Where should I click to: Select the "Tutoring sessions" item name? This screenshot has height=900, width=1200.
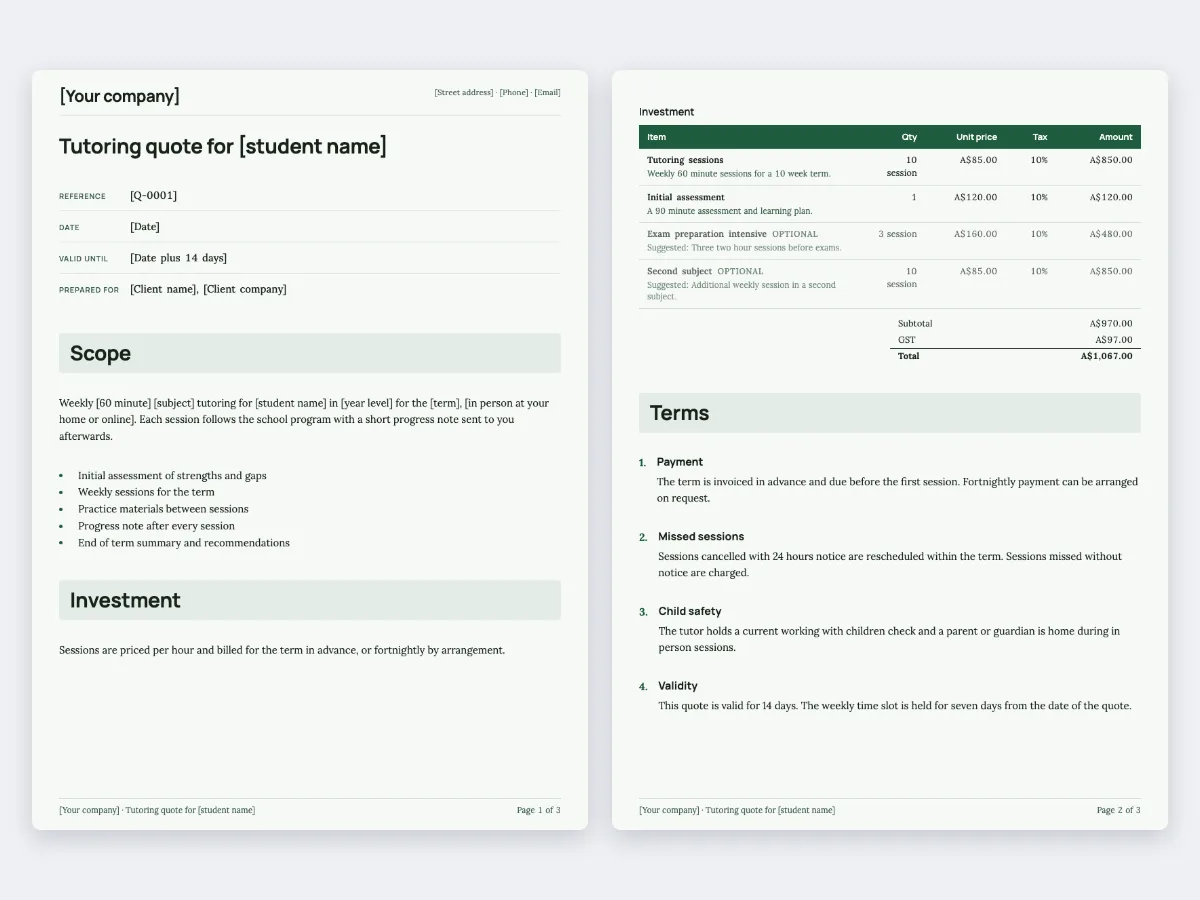pyautogui.click(x=685, y=160)
